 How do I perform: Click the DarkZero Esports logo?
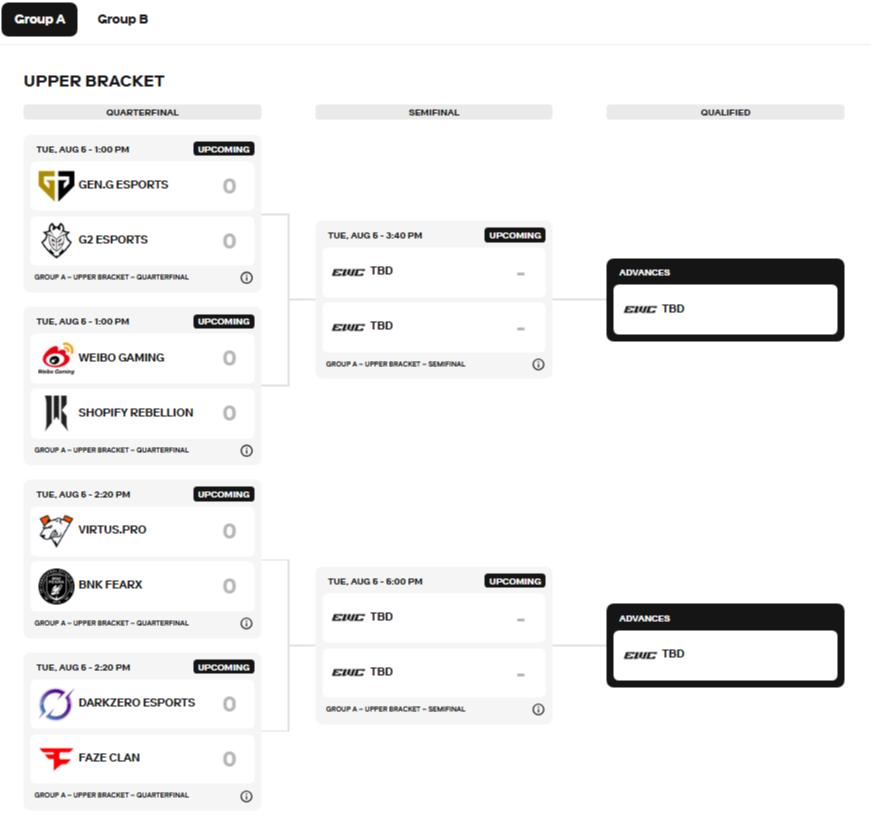(x=56, y=703)
